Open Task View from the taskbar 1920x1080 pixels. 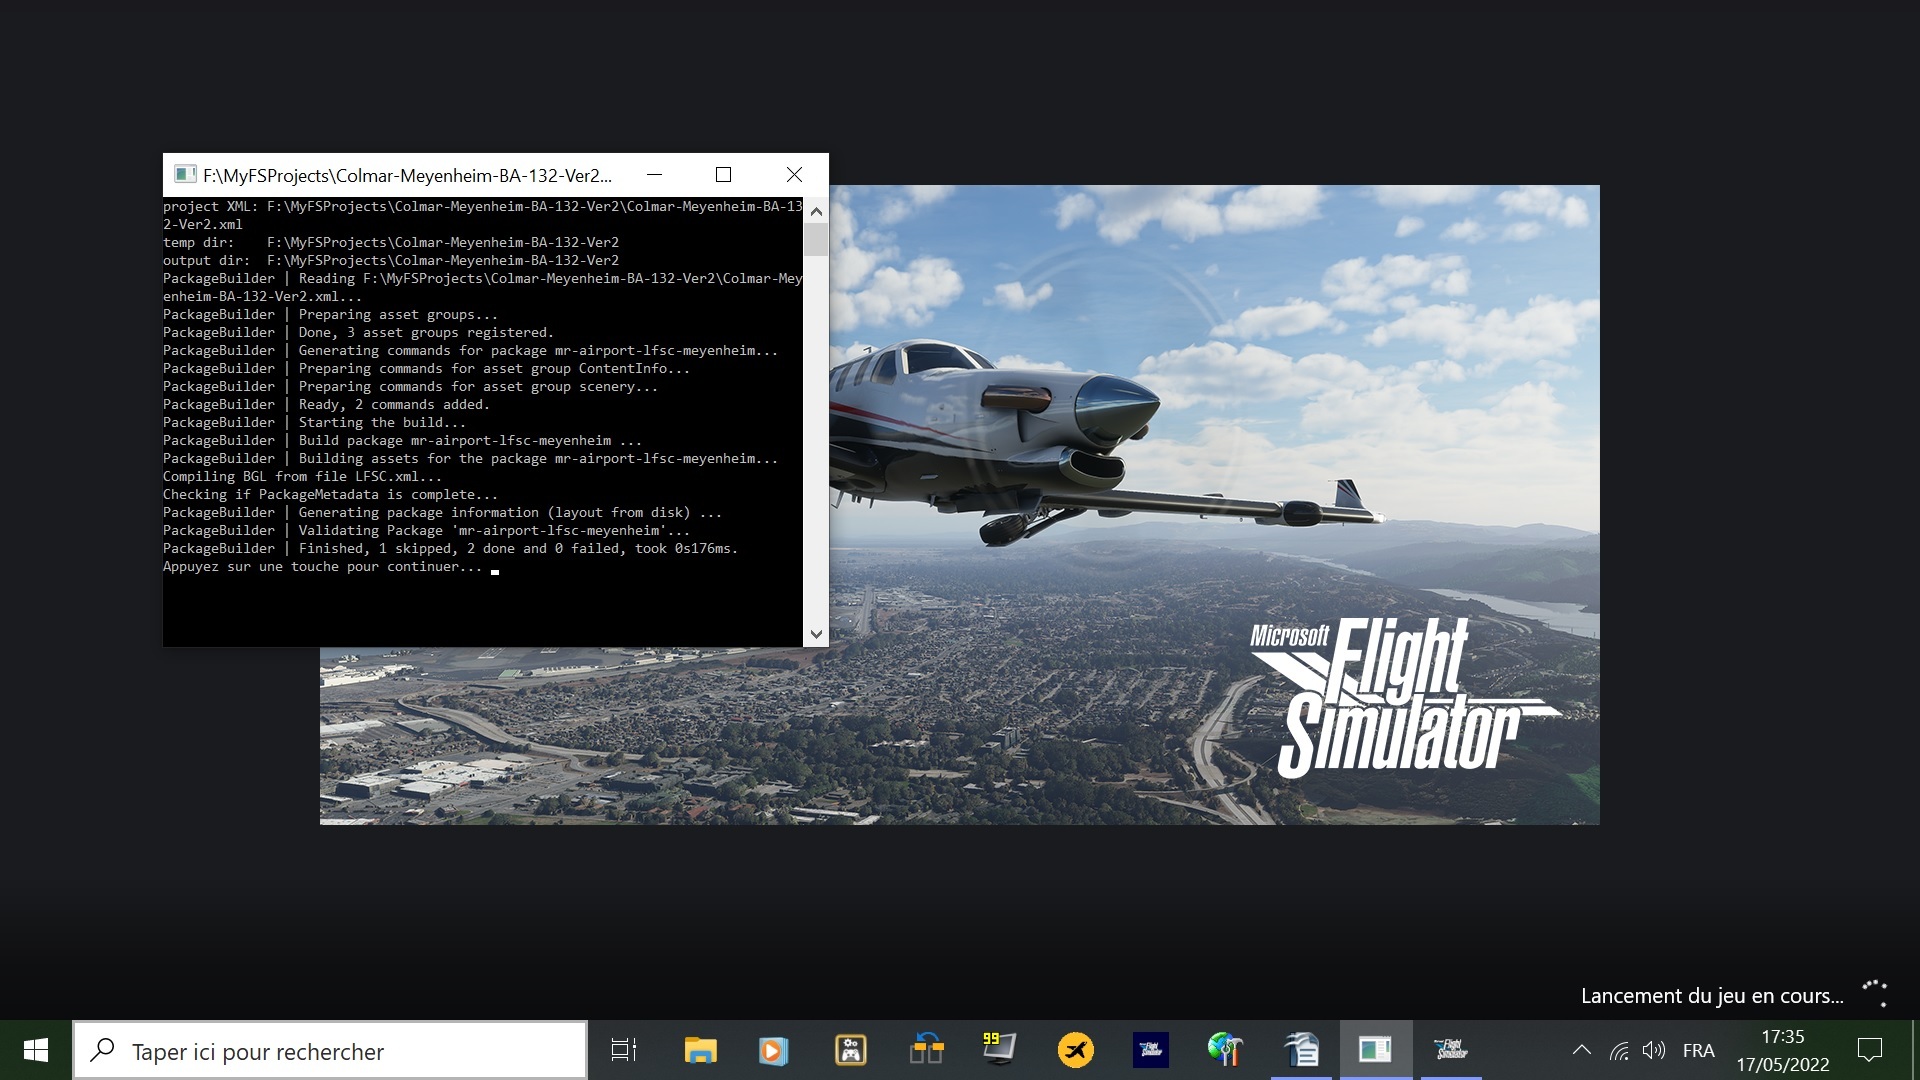[x=624, y=1050]
